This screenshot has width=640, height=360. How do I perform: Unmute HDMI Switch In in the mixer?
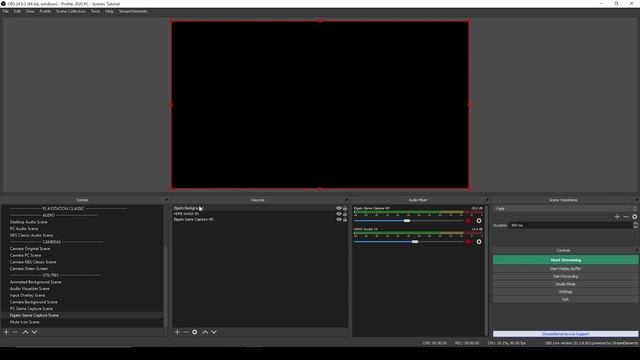click(x=469, y=242)
